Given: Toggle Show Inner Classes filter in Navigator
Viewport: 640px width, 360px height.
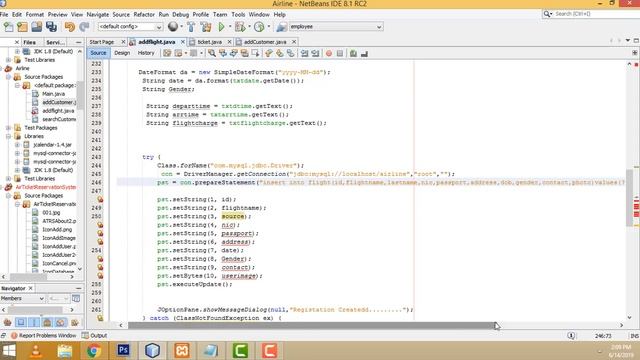Looking at the screenshot, I should [61, 322].
